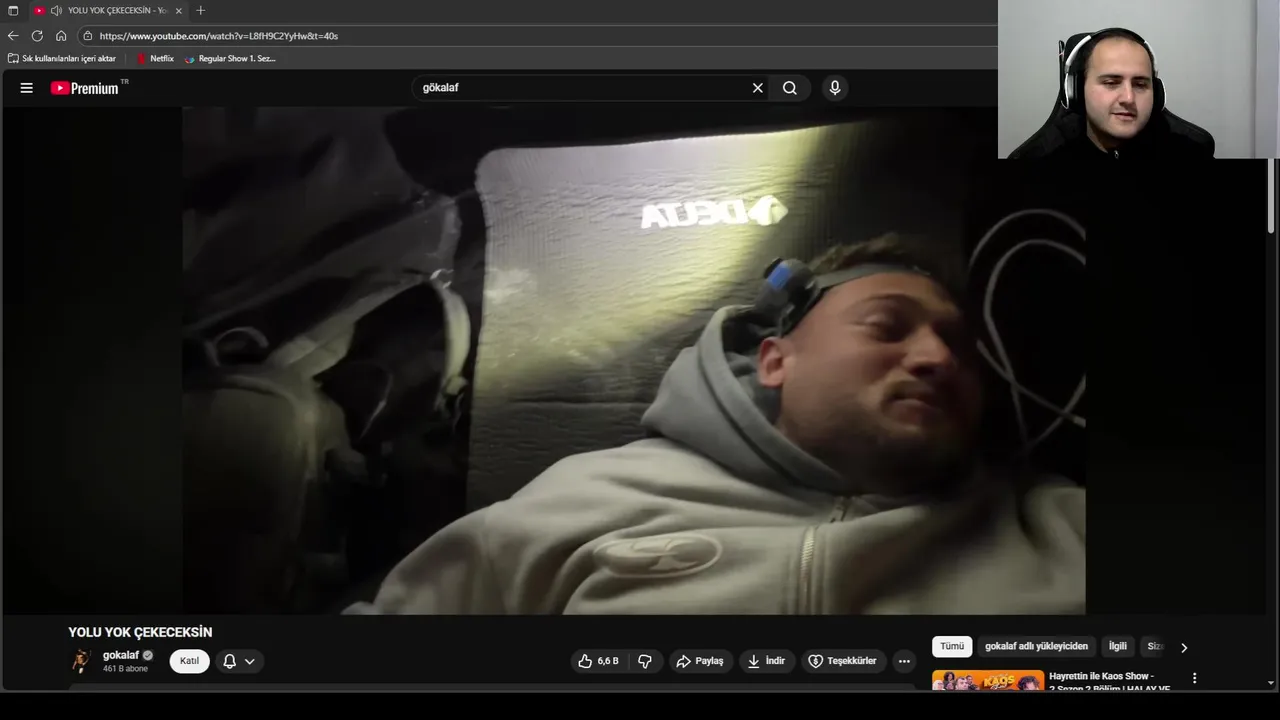Open the YouTube guide hamburger menu

27,88
